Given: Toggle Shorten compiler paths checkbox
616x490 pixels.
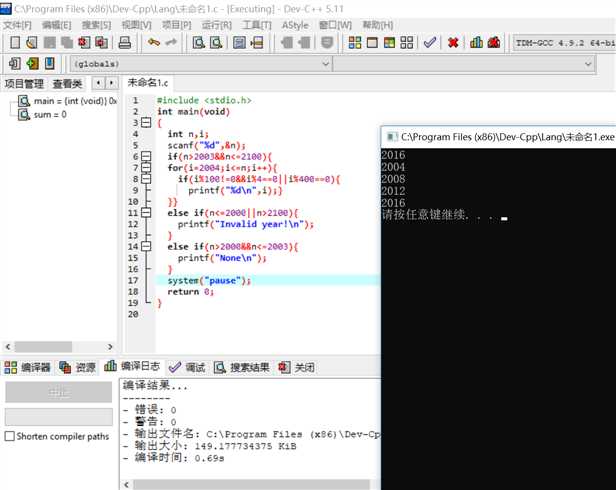Looking at the screenshot, I should tap(9, 436).
